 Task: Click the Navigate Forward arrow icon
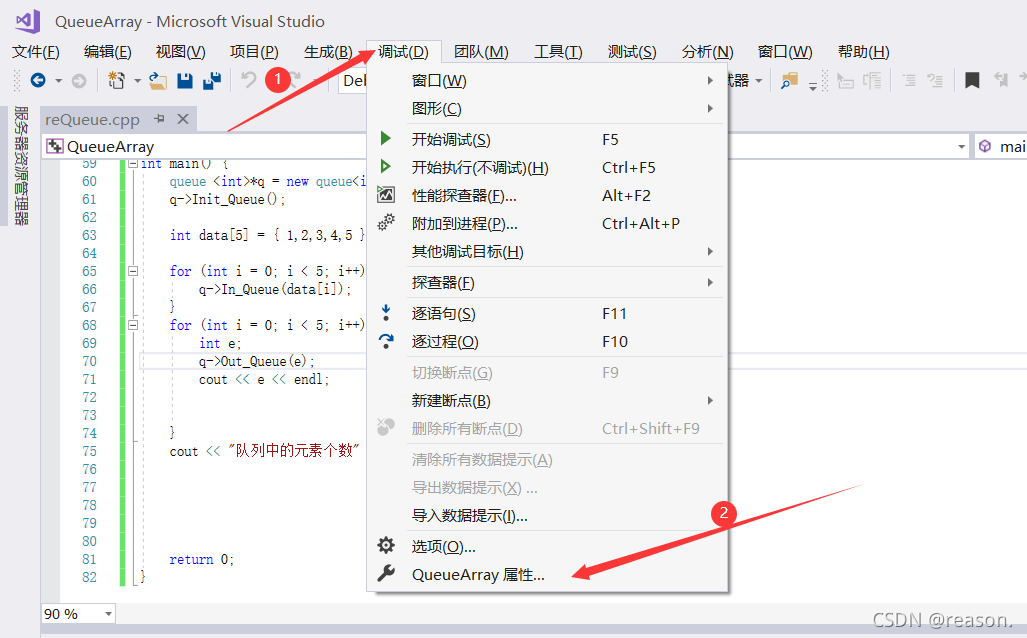tap(80, 80)
